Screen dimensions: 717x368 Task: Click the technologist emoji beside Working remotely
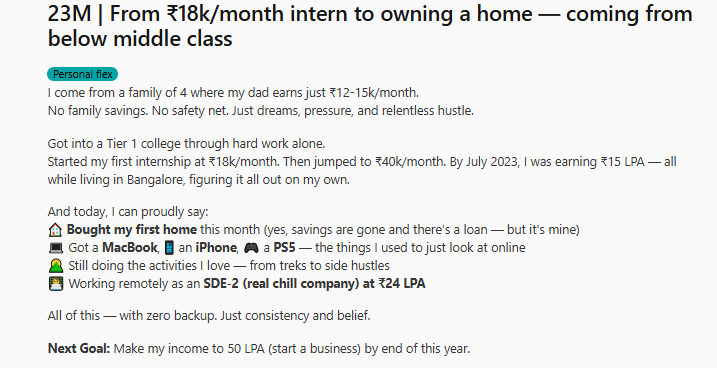[x=56, y=283]
